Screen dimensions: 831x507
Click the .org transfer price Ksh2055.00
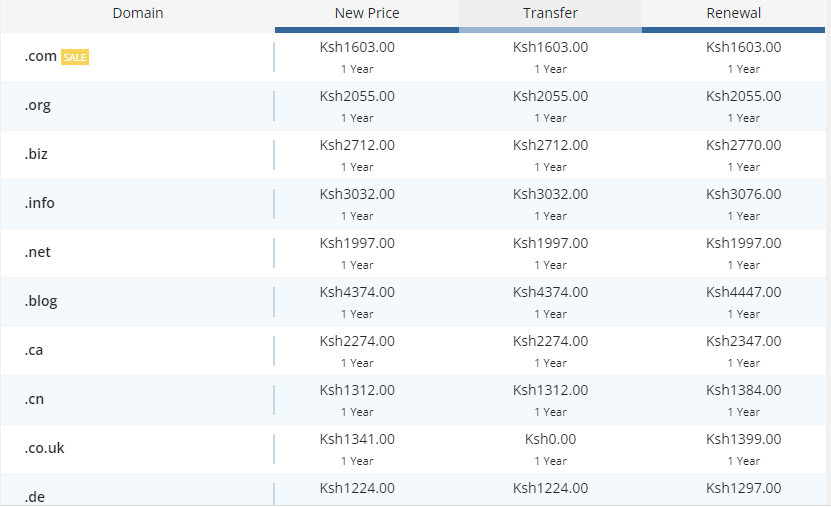click(x=550, y=96)
